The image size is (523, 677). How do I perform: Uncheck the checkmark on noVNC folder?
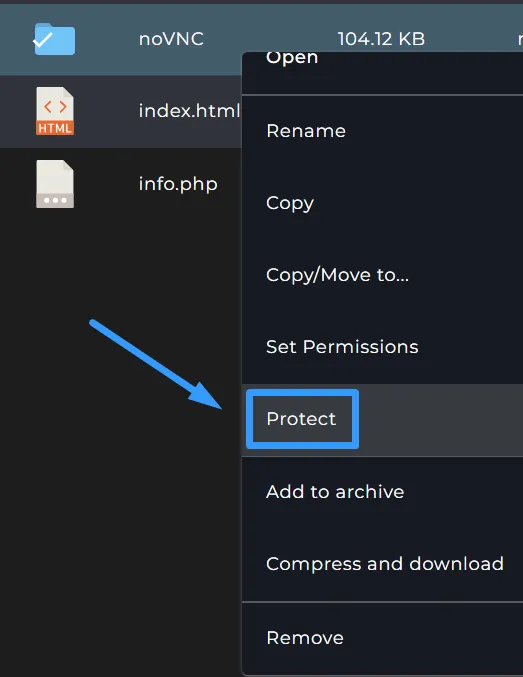(43, 40)
